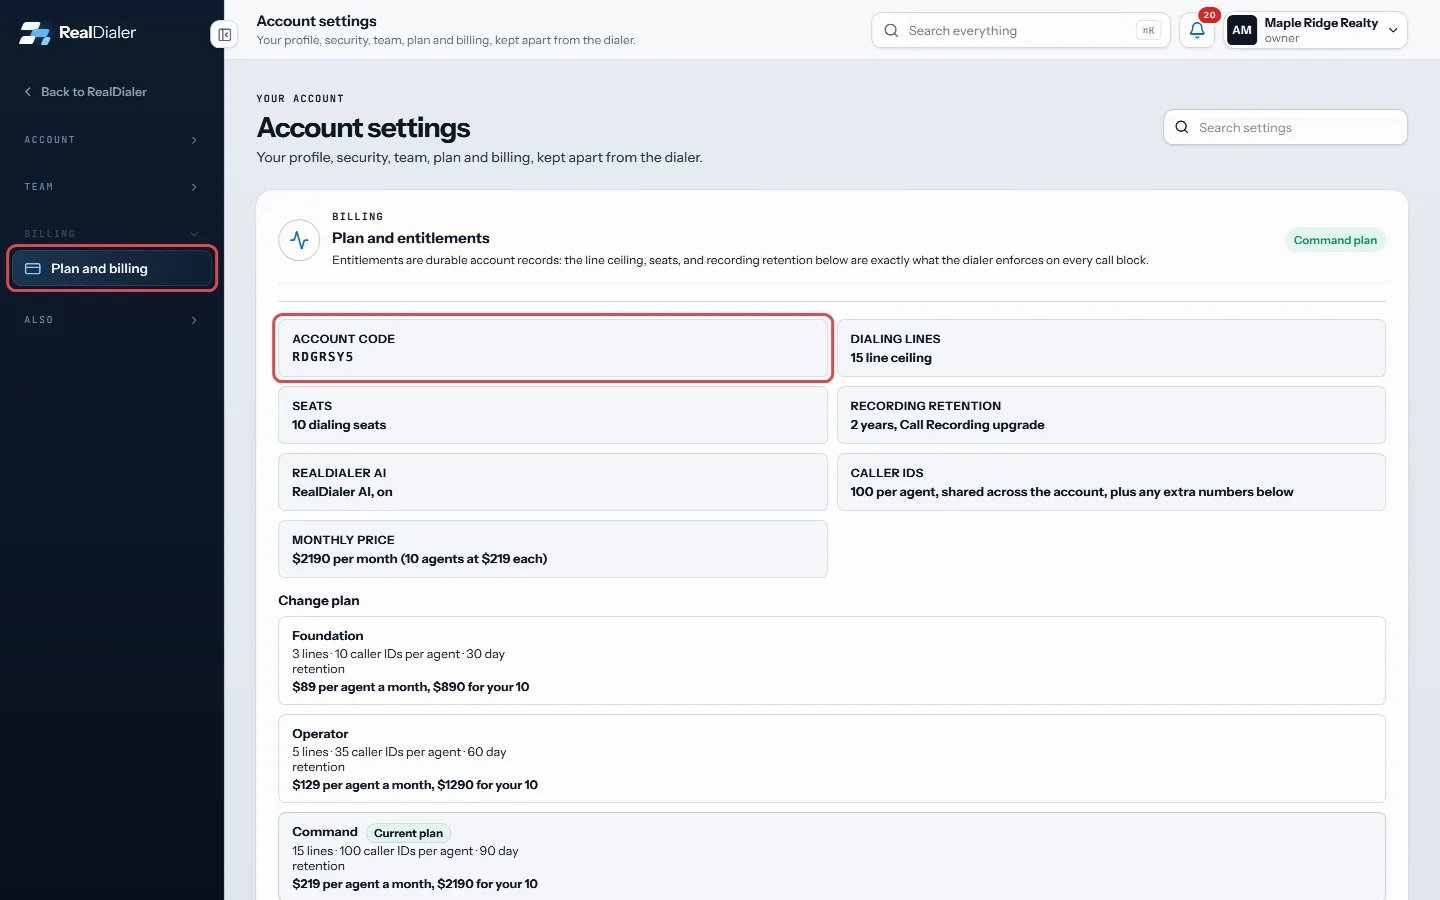1440x900 pixels.
Task: Click the Caller IDs 100 per agent text
Action: click(x=1072, y=492)
